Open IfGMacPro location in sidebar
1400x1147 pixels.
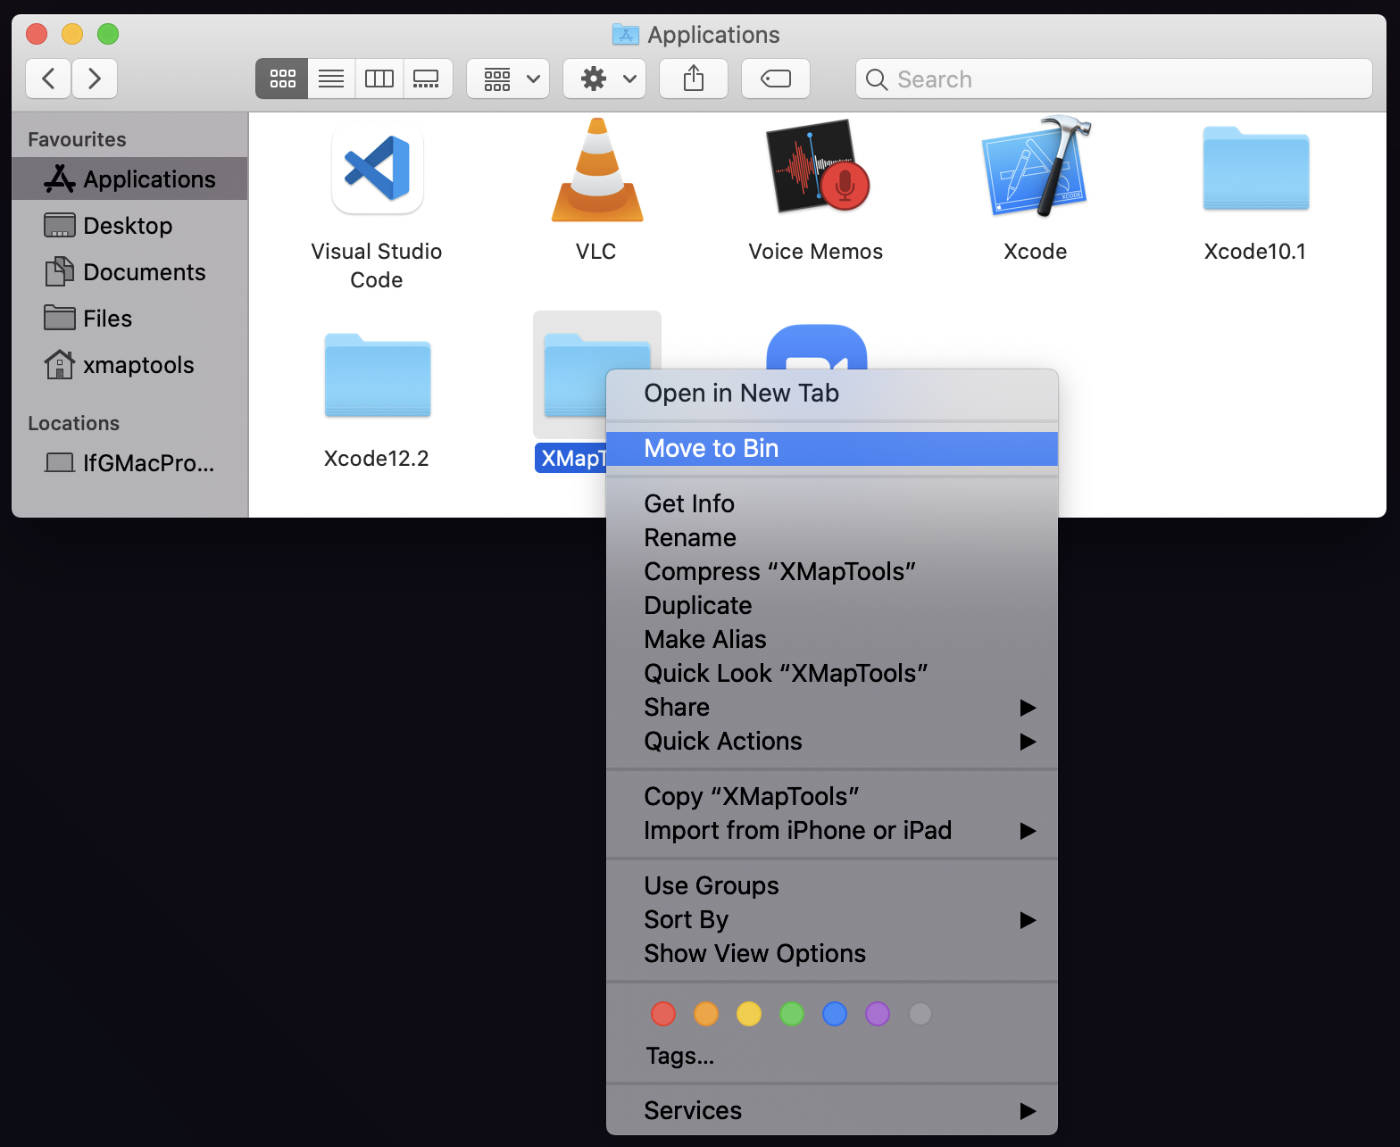click(x=130, y=463)
